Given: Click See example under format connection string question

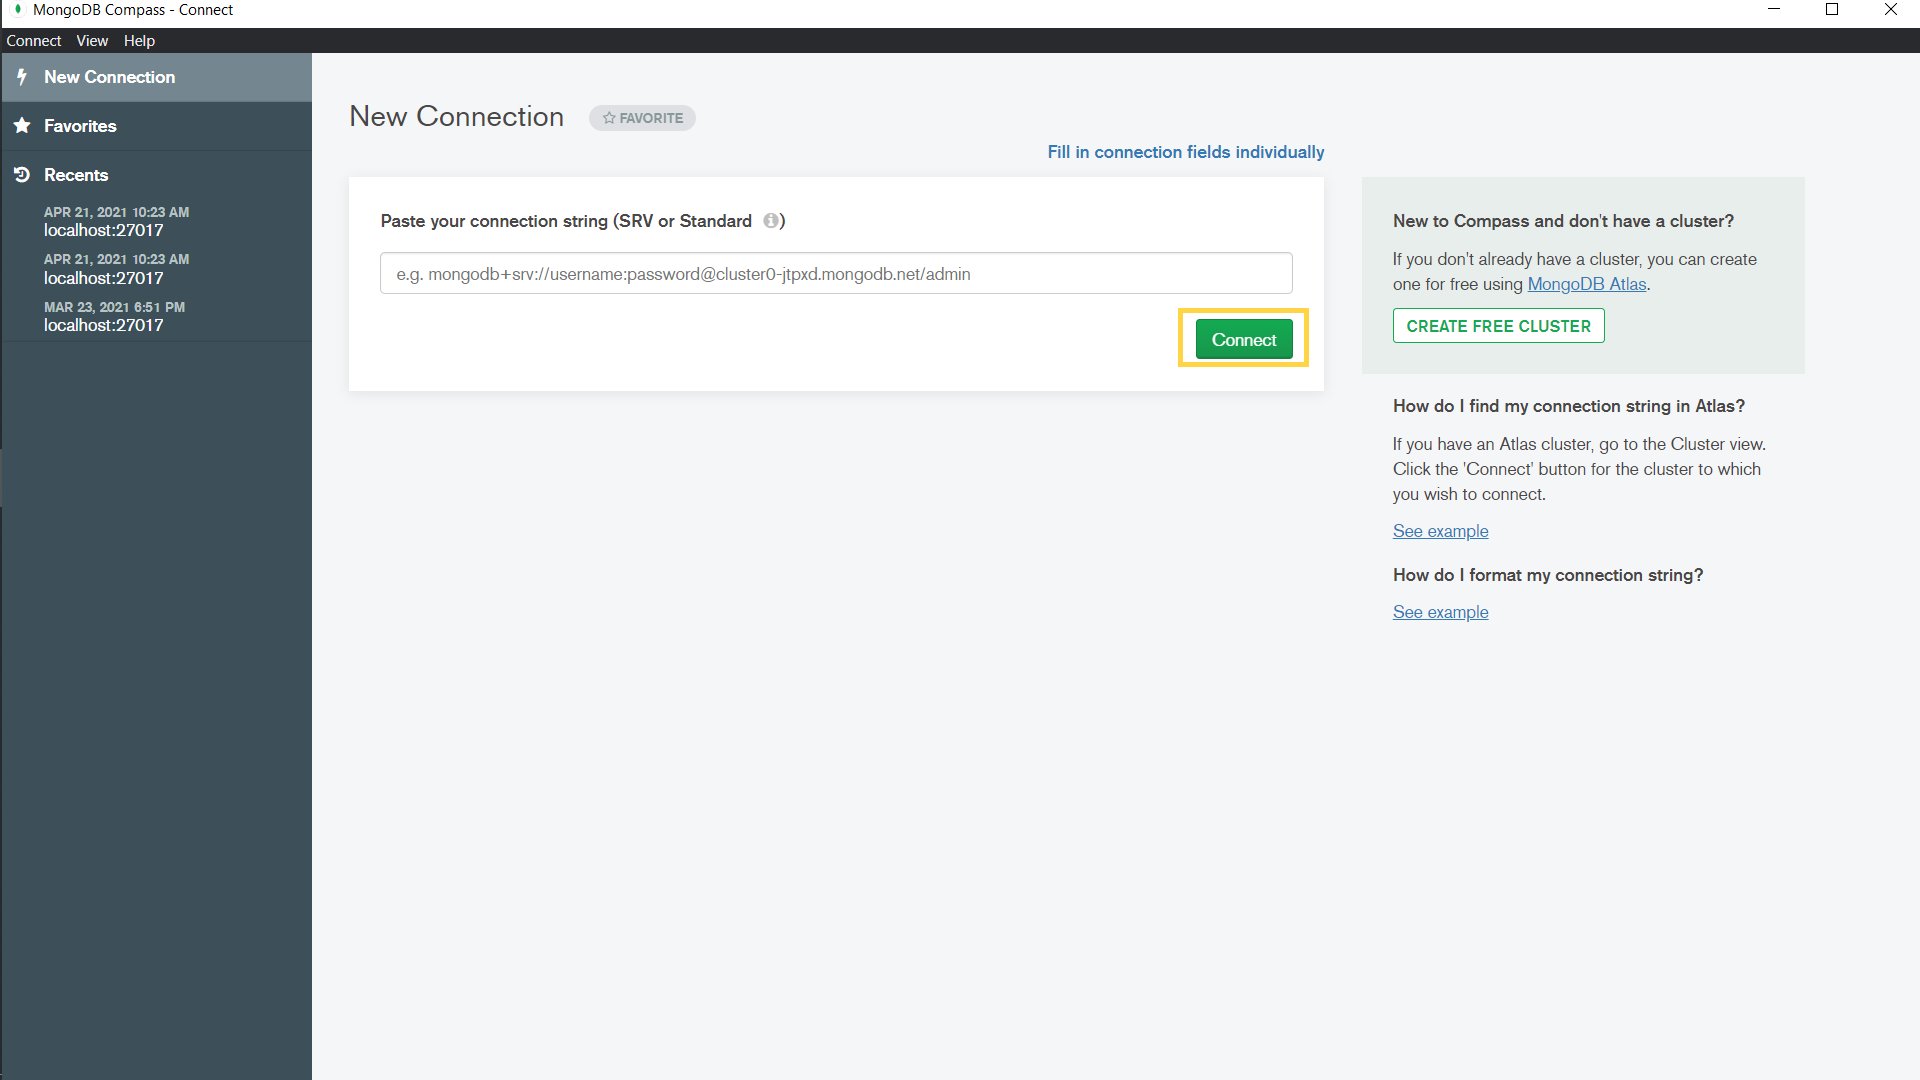Looking at the screenshot, I should tap(1440, 611).
